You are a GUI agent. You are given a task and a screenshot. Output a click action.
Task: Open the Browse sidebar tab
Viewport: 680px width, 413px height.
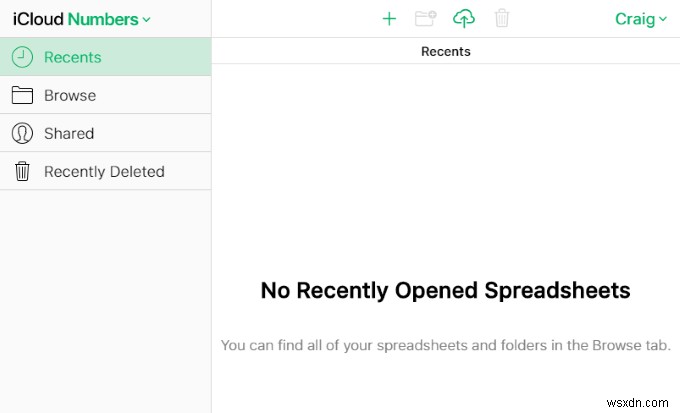point(105,95)
